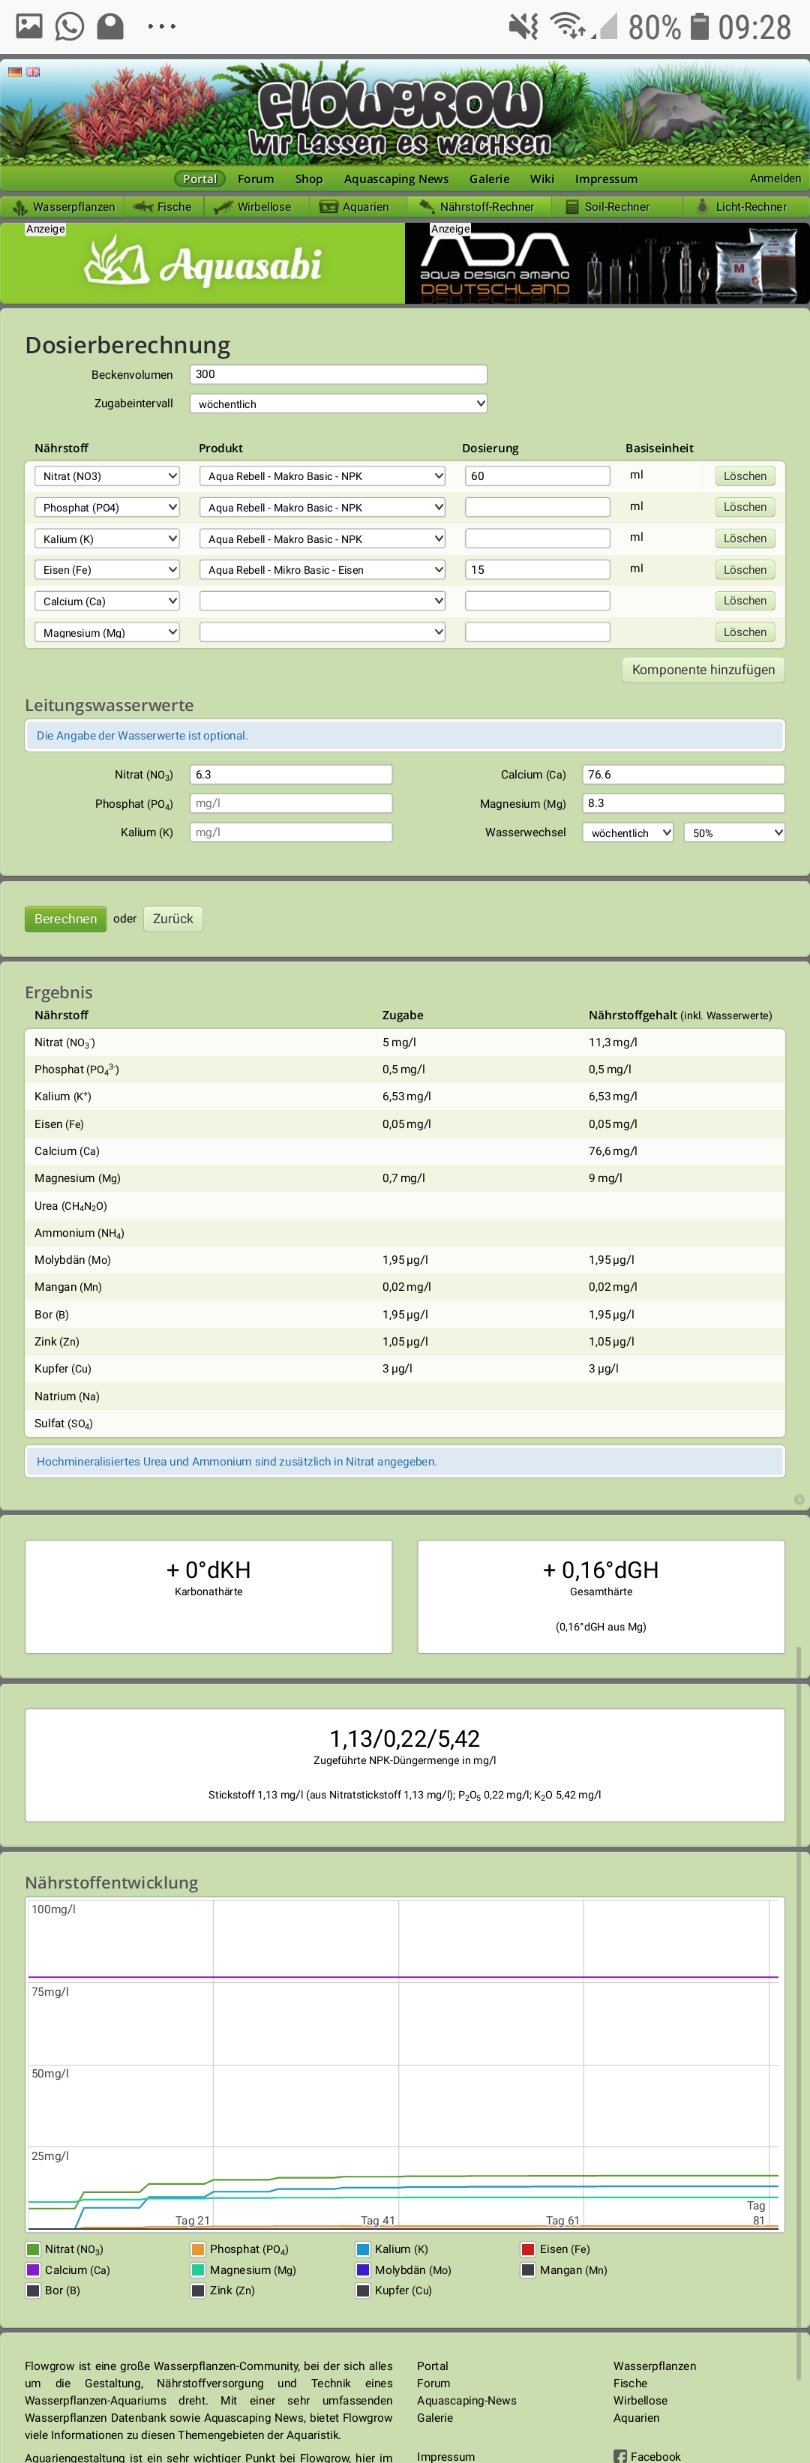Tap the aquarium icon beside Aquarien
This screenshot has width=810, height=2463.
click(x=329, y=207)
